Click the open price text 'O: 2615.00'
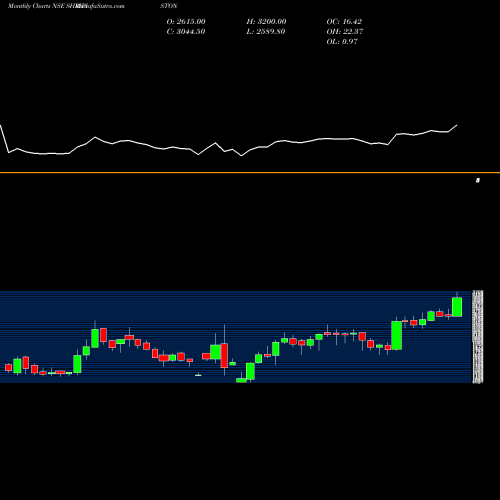 point(186,22)
